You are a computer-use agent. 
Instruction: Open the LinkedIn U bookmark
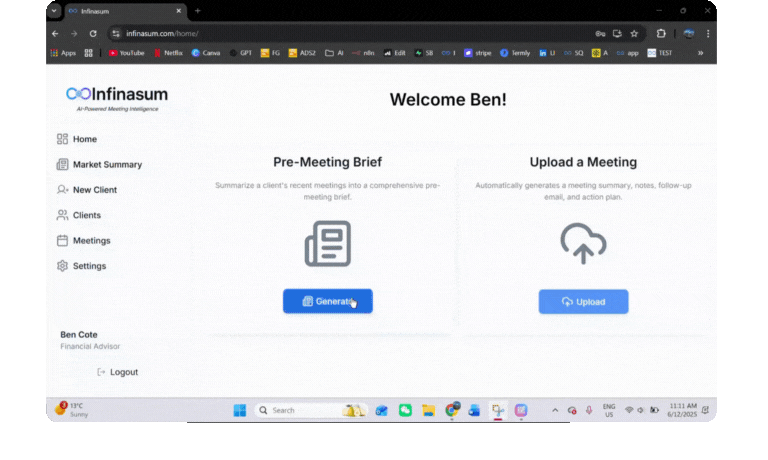click(547, 53)
